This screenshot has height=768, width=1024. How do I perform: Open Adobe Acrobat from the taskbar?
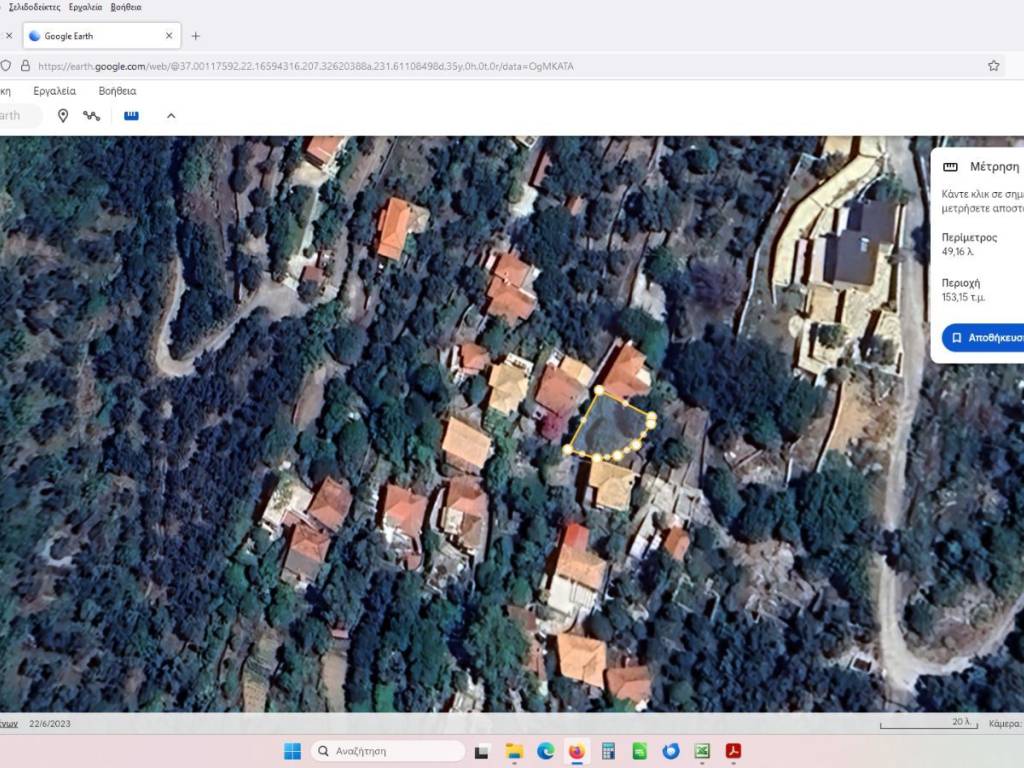(x=733, y=751)
